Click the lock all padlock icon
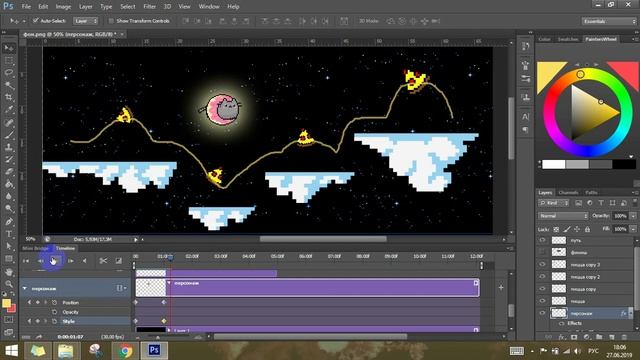This screenshot has width=640, height=360. pos(587,229)
